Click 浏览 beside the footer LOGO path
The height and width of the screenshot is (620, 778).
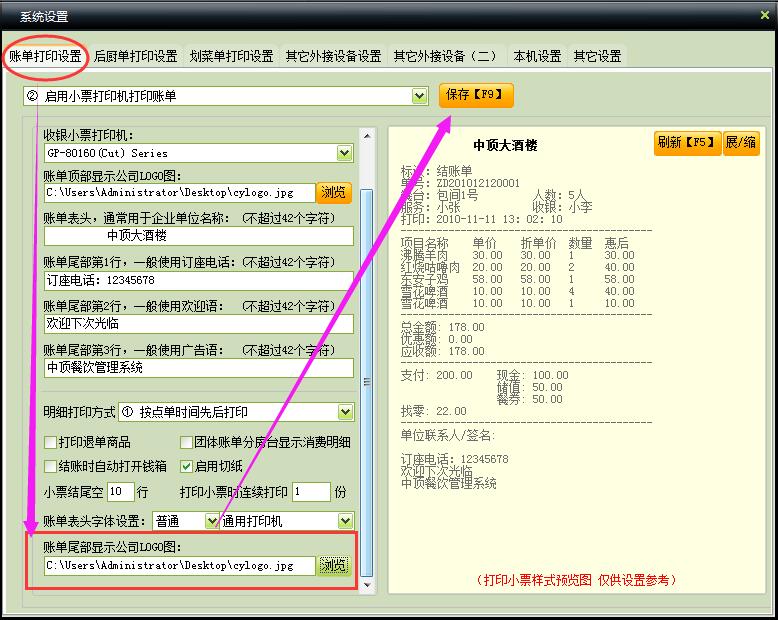point(334,566)
